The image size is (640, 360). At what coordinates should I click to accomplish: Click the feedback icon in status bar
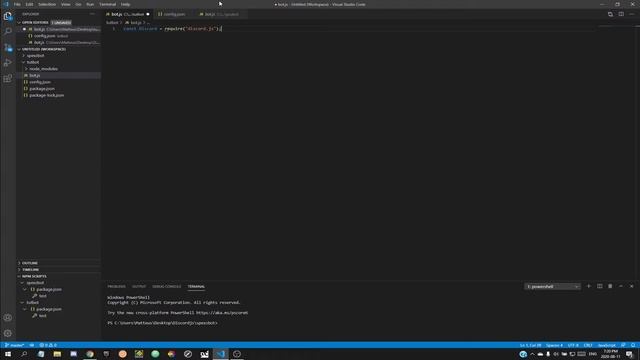tap(623, 345)
